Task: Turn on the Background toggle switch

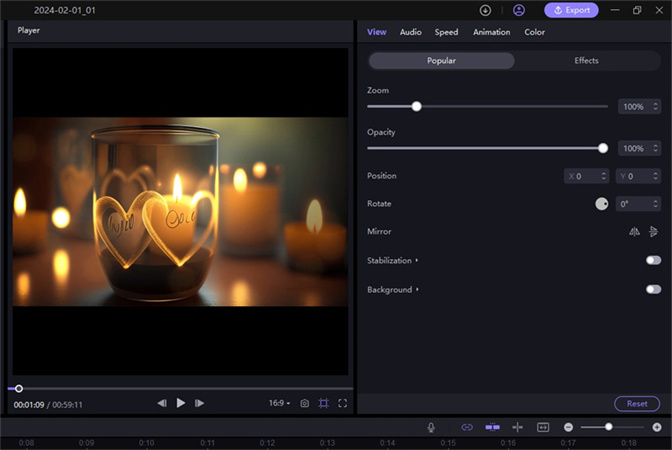Action: [653, 289]
